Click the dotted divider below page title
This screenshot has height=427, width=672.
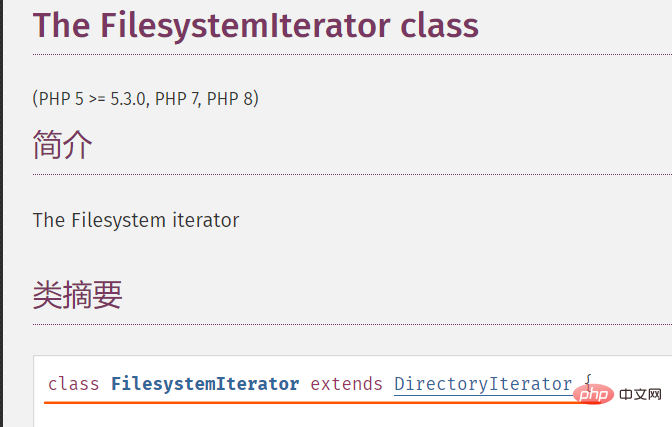click(352, 54)
